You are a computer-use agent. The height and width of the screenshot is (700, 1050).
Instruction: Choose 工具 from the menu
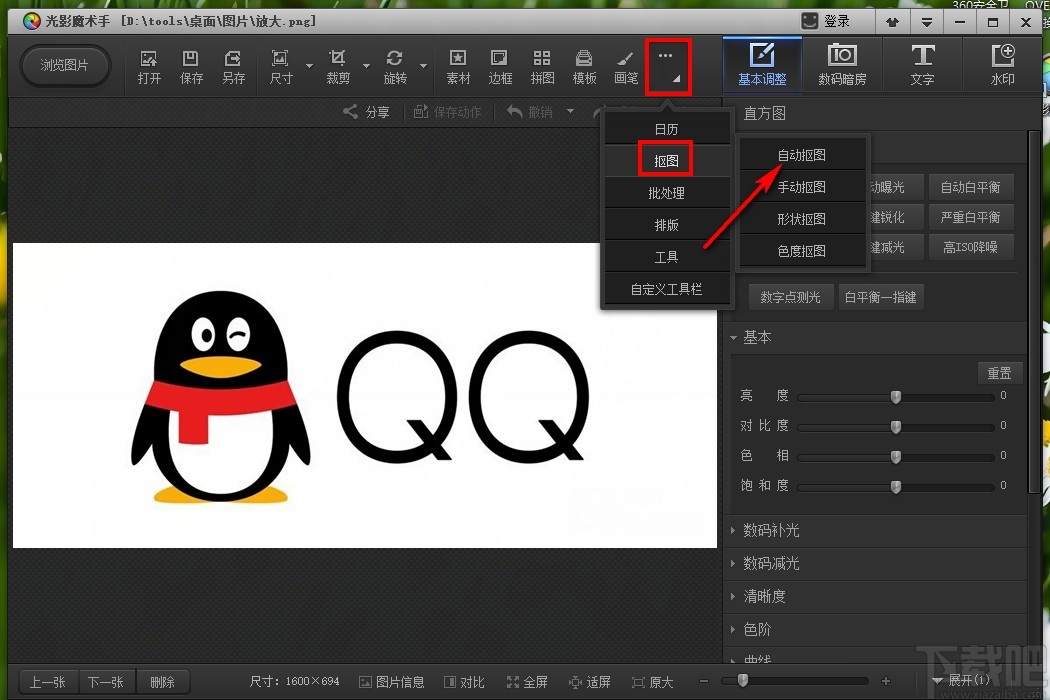click(666, 257)
